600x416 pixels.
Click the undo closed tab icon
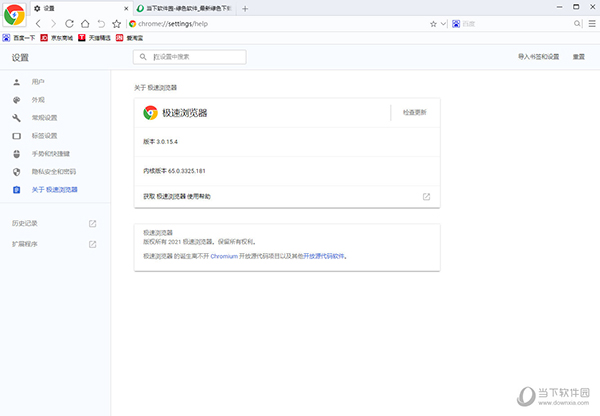tap(101, 24)
